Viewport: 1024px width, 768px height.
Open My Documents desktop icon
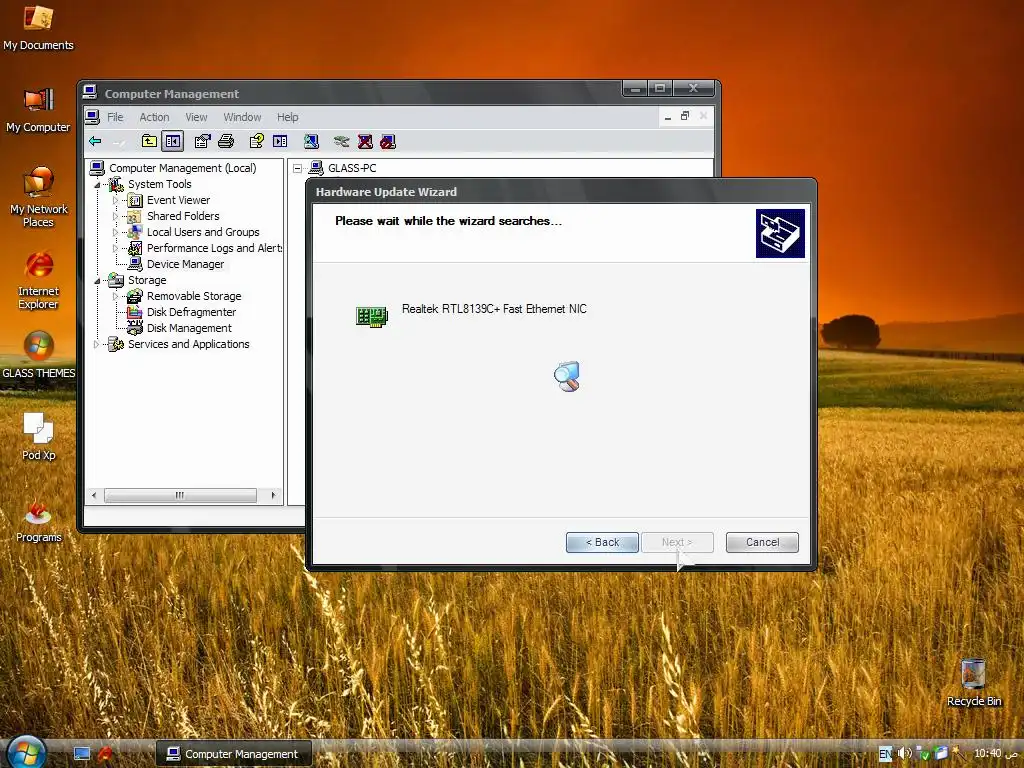[x=38, y=28]
